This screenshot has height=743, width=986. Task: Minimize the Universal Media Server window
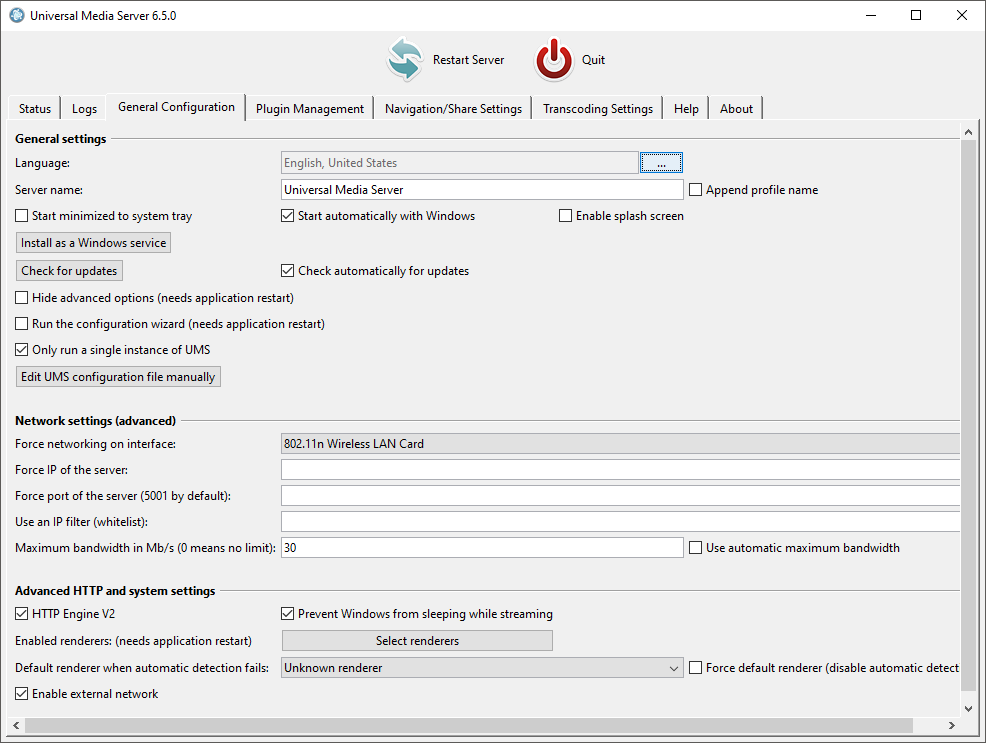(871, 15)
